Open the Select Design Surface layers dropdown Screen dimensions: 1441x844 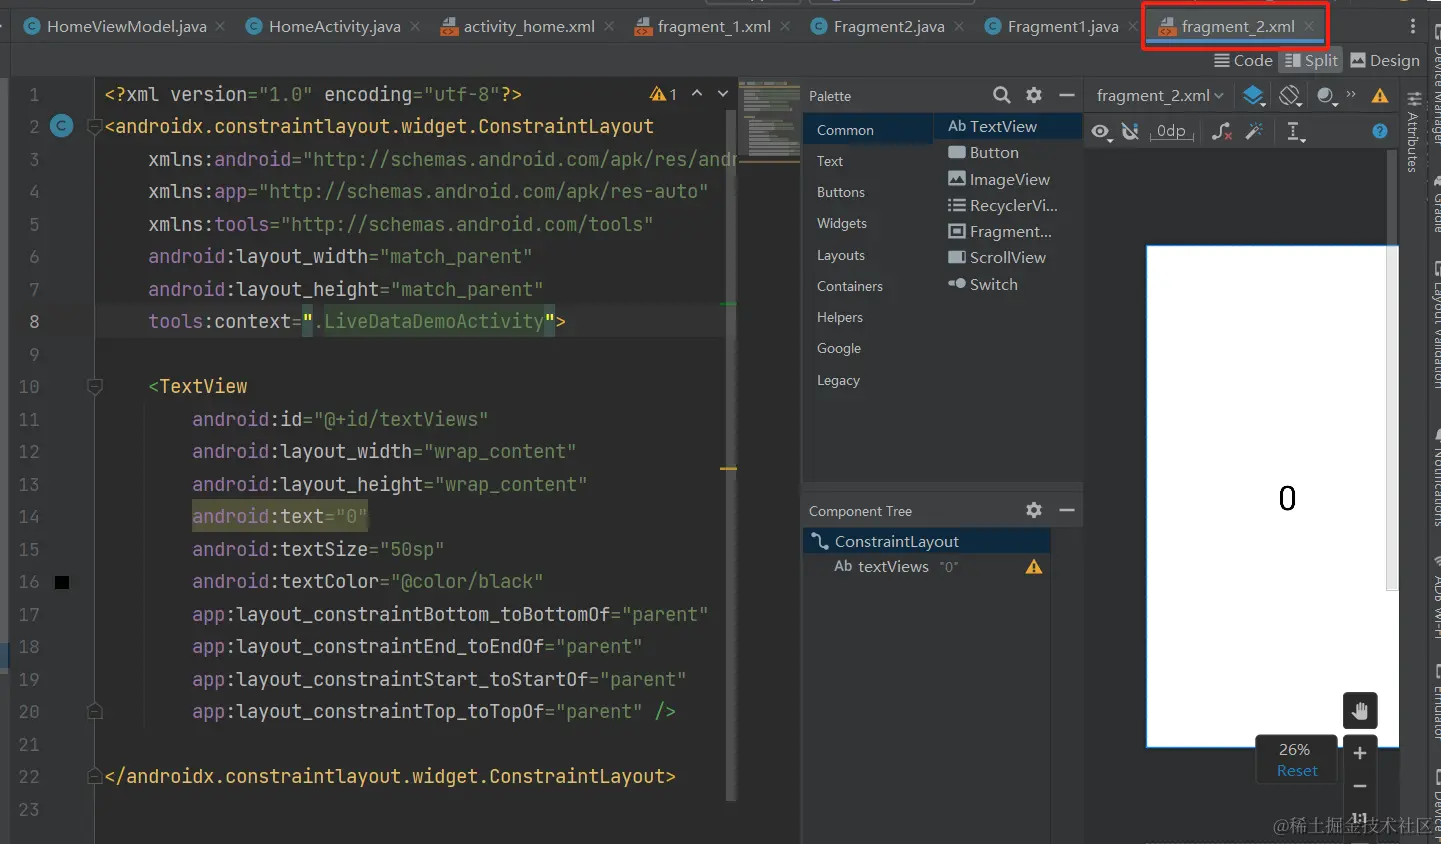point(1254,95)
